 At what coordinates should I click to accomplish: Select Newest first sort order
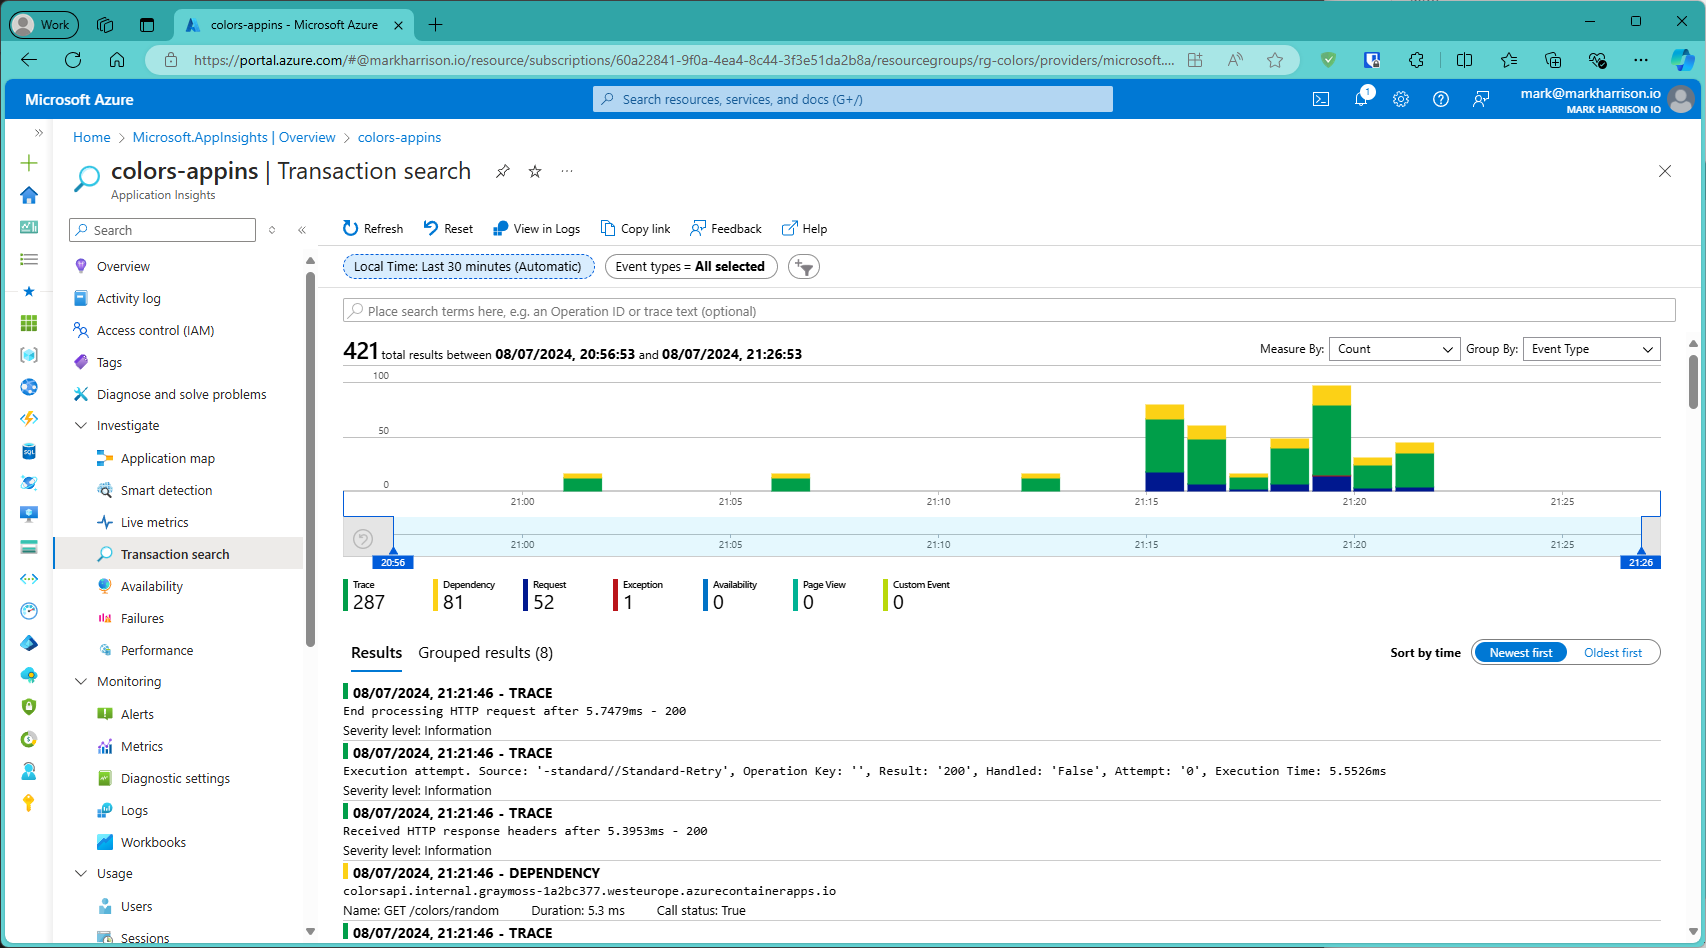coord(1520,653)
